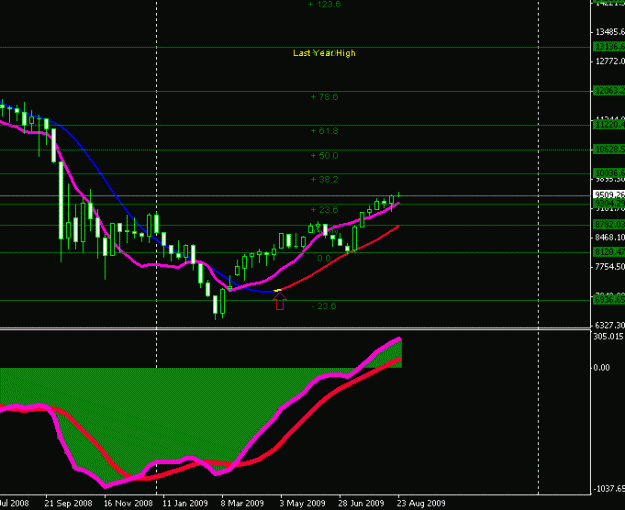Select the '- 23.6' Fibonacci label
Screen dimensions: 625x510
point(324,306)
